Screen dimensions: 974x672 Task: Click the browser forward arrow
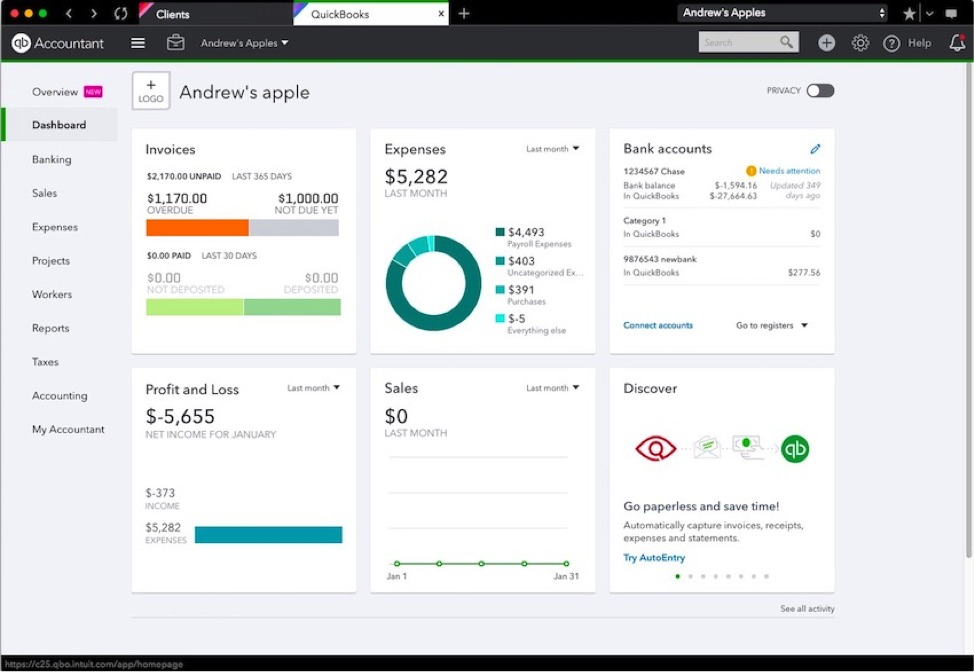[94, 13]
